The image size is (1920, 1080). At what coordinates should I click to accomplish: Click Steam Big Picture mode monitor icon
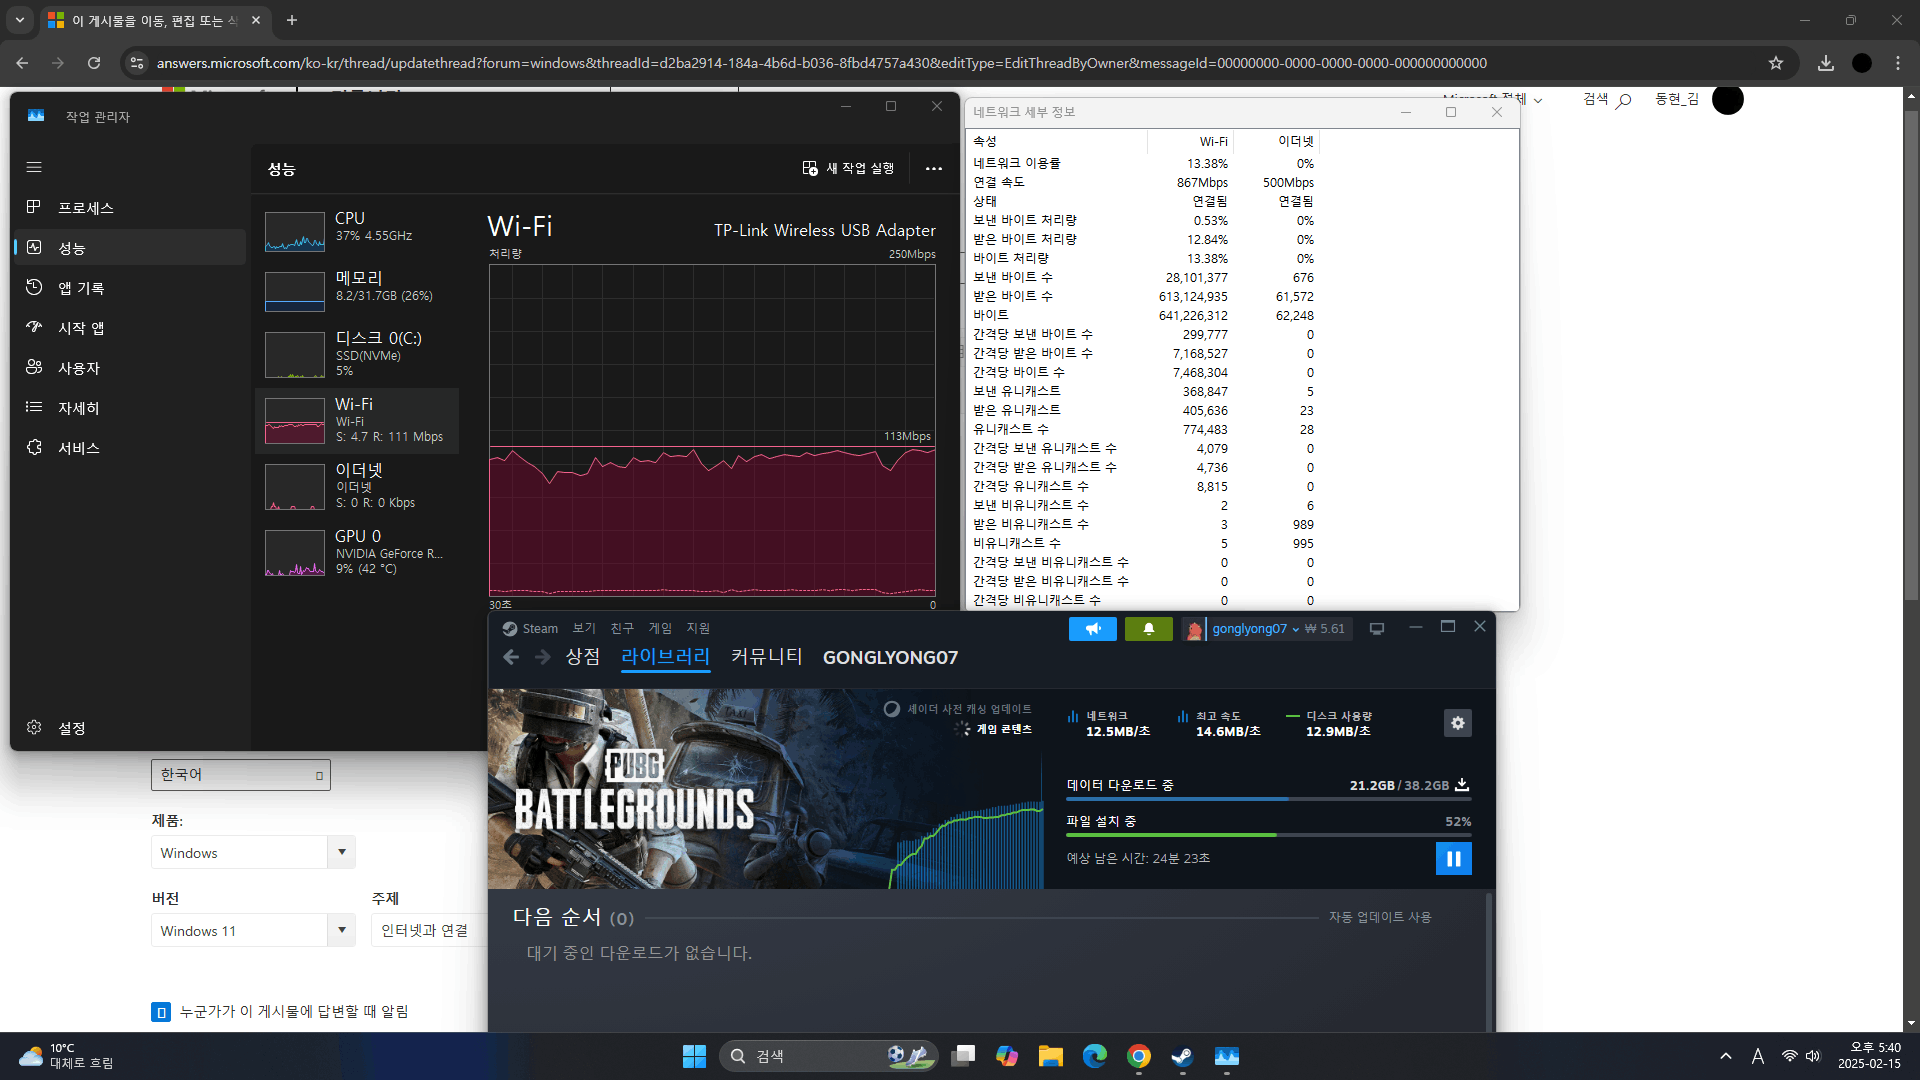pos(1377,629)
